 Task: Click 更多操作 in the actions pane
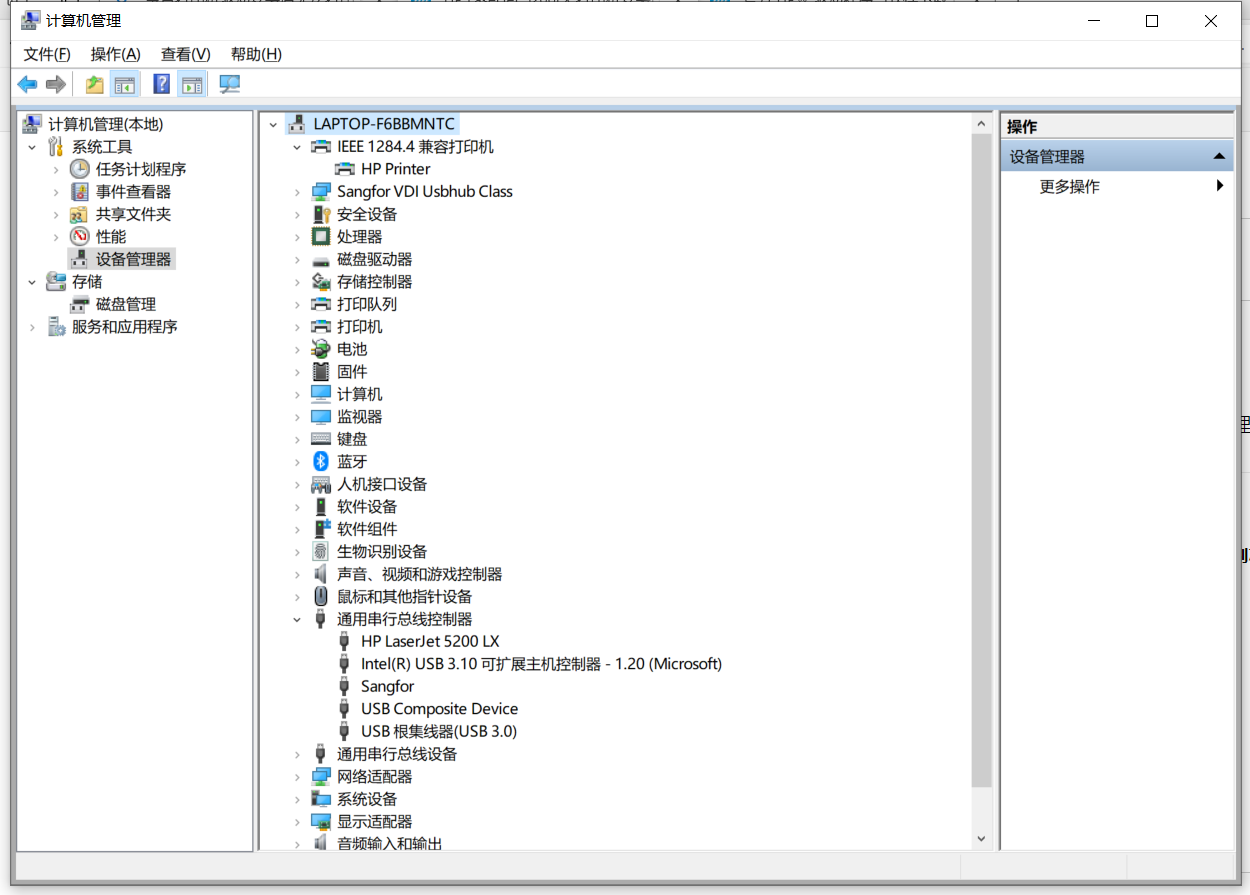(1069, 187)
